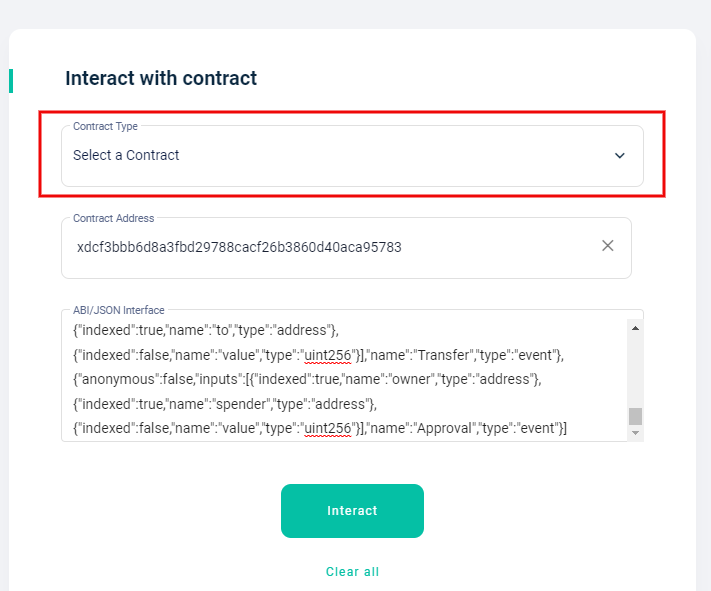Click the Clear all link
Screen dimensions: 711x591
(352, 572)
